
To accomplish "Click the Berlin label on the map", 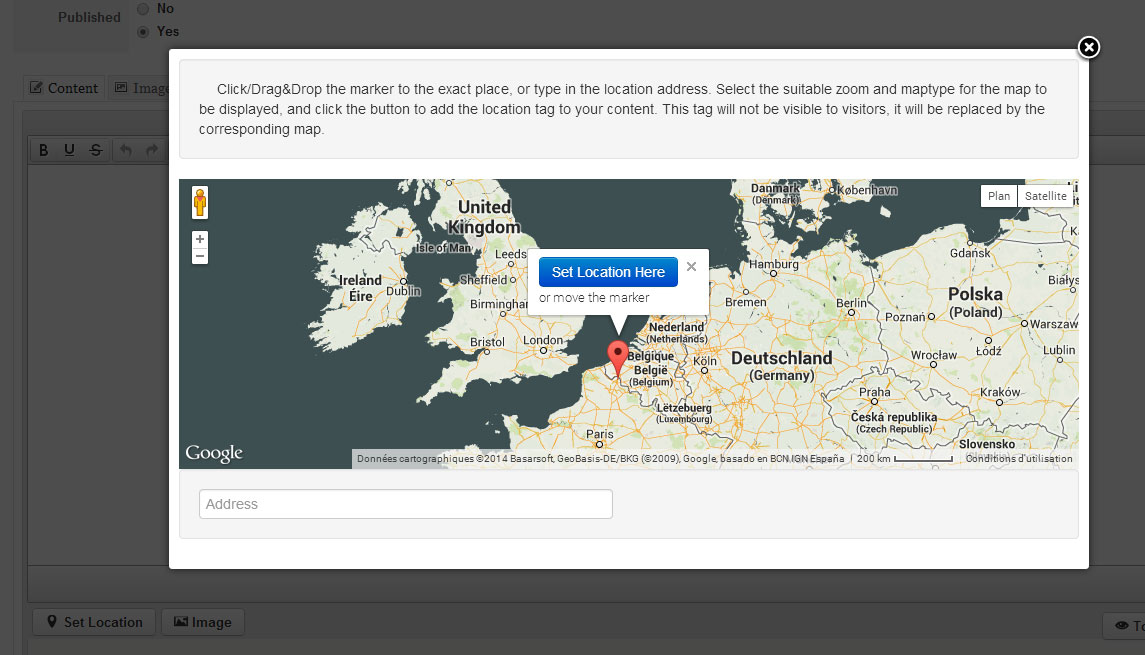I will [x=851, y=303].
